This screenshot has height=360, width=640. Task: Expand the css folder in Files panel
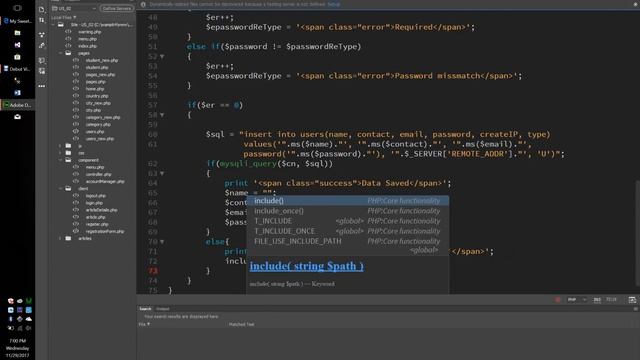pyautogui.click(x=60, y=153)
